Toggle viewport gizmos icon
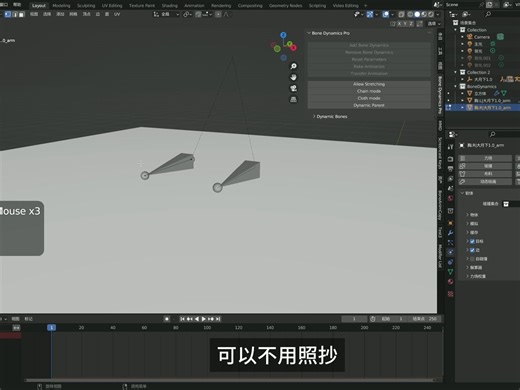Screen dimensions: 520x390 [x=370, y=14]
